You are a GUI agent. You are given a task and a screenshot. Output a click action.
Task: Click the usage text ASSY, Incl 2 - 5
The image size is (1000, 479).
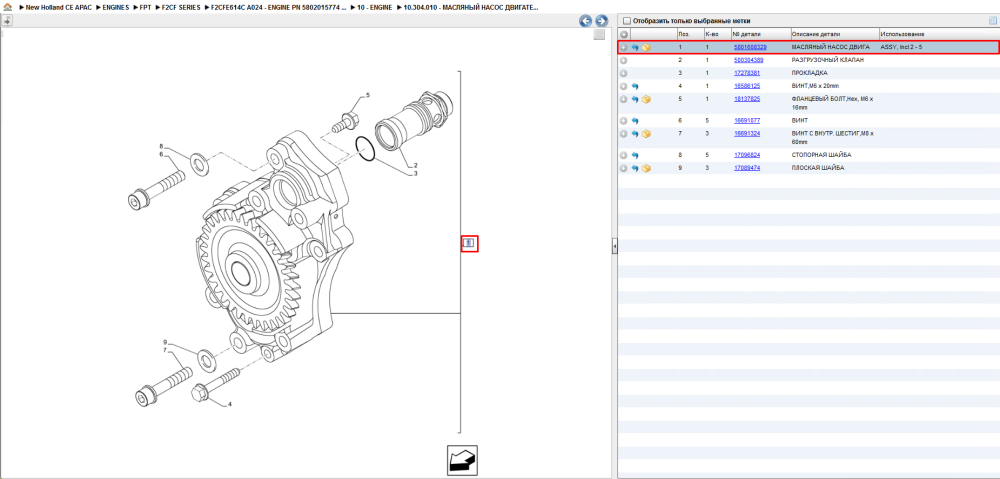(x=901, y=47)
